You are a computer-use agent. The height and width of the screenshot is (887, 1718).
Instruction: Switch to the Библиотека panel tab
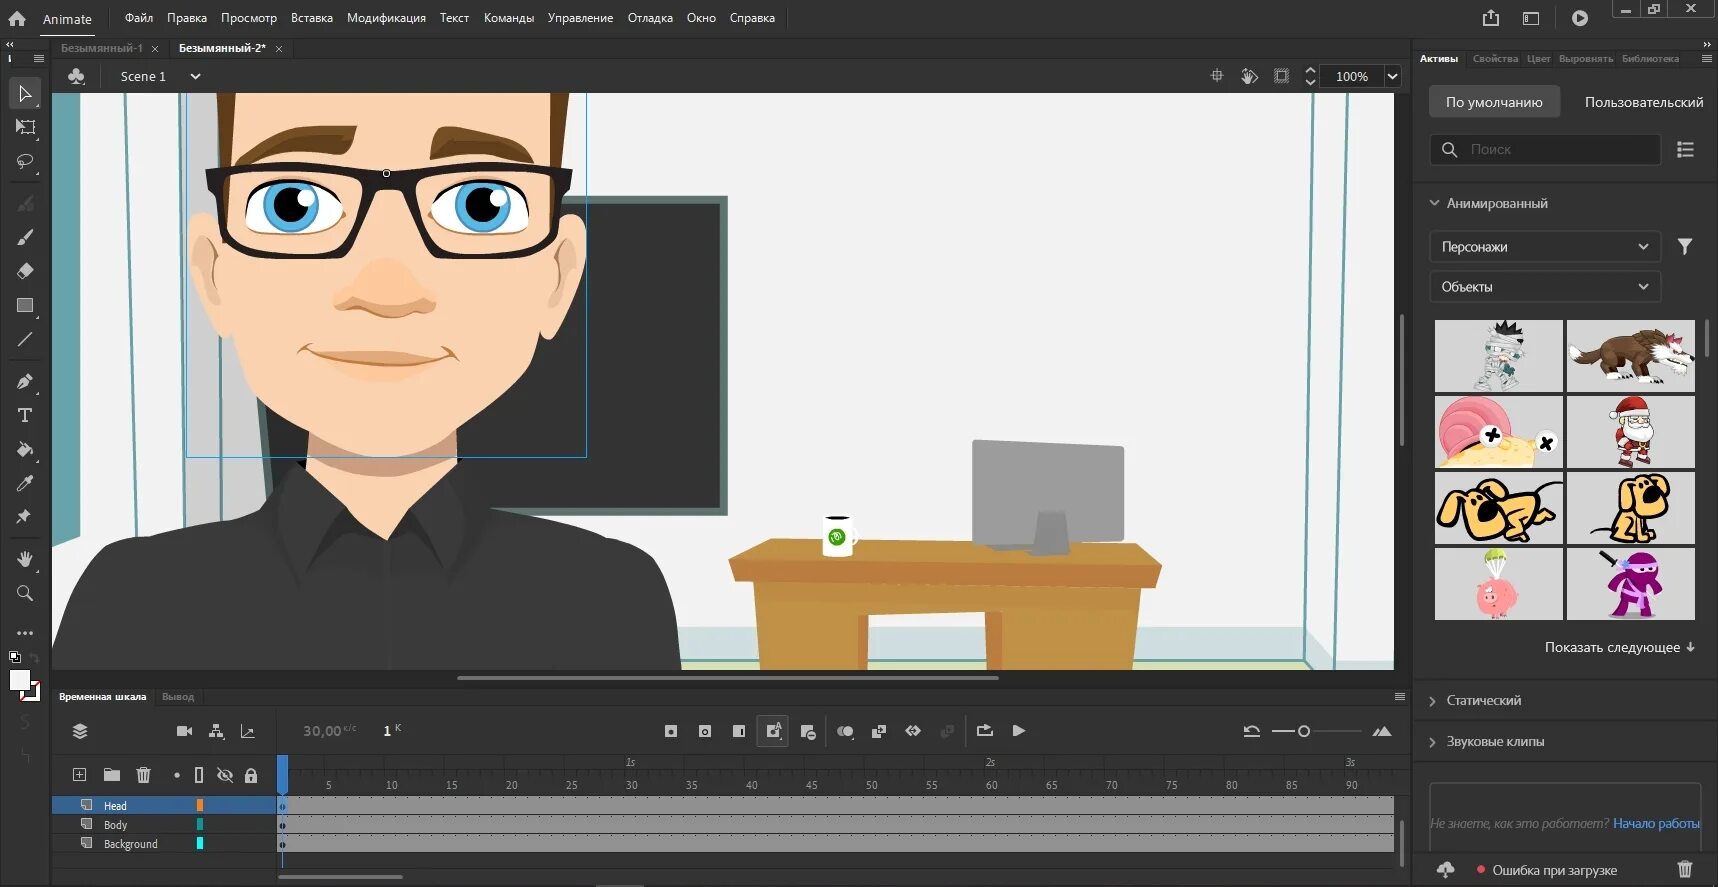1650,59
